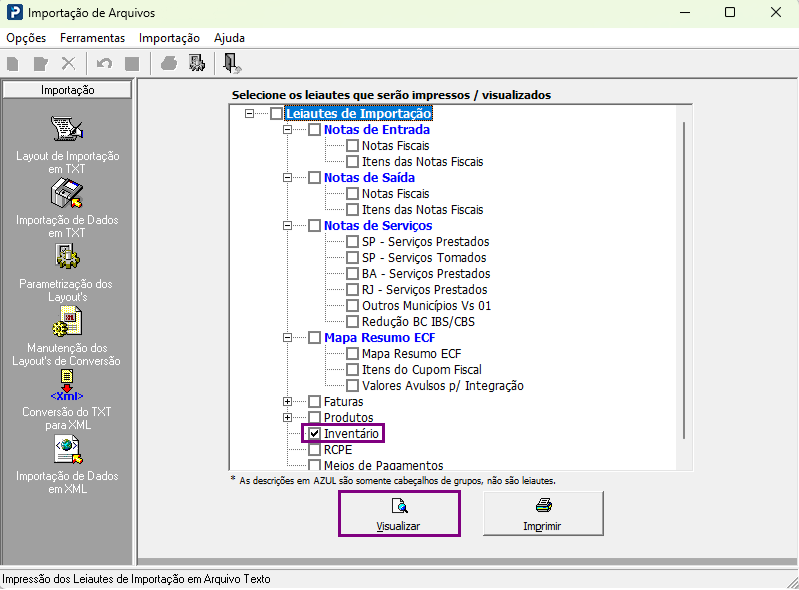Check Itens do Cupom Fiscal checkbox

coord(353,369)
